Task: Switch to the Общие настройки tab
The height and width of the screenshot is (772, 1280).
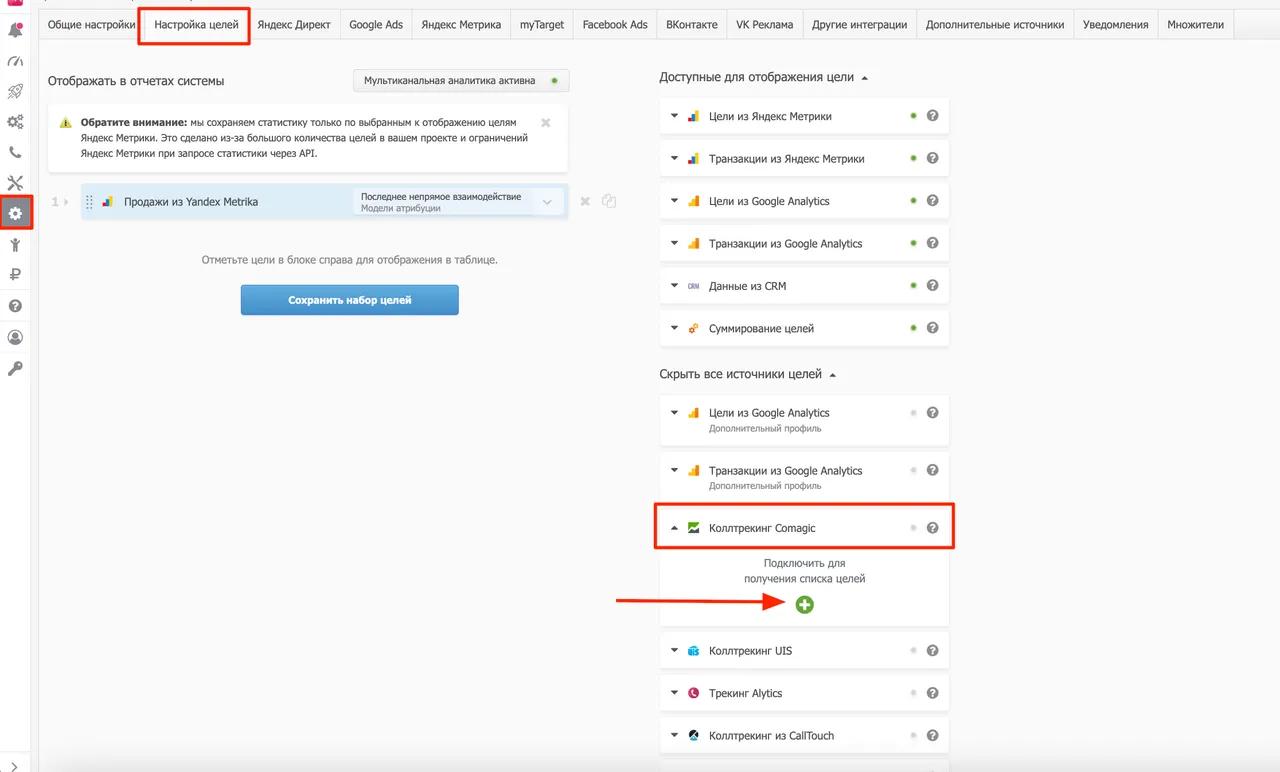Action: point(91,24)
